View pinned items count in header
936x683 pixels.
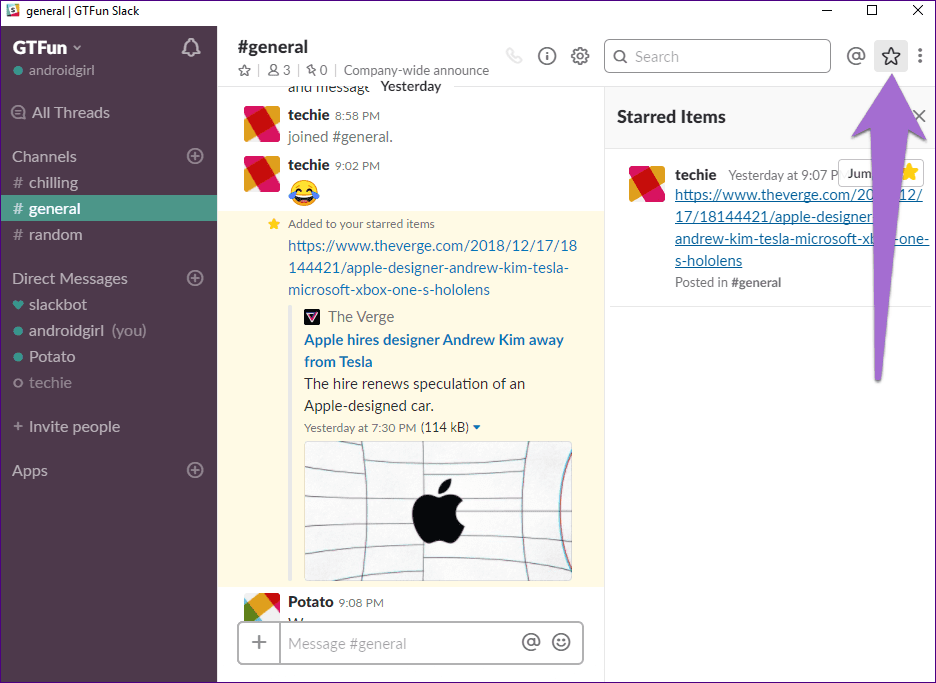coord(317,70)
